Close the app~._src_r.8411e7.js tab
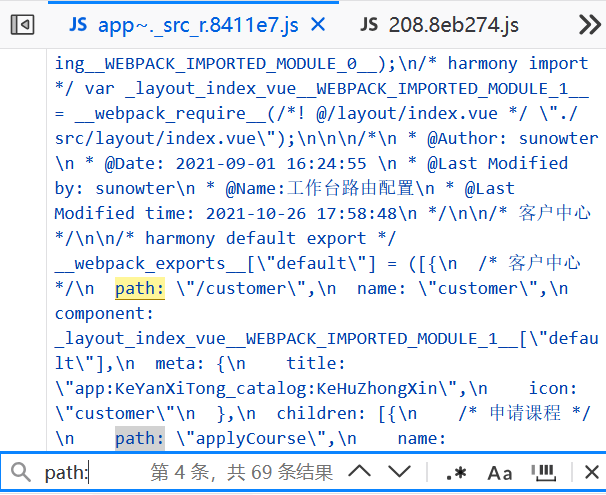Image resolution: width=606 pixels, height=495 pixels. point(317,24)
